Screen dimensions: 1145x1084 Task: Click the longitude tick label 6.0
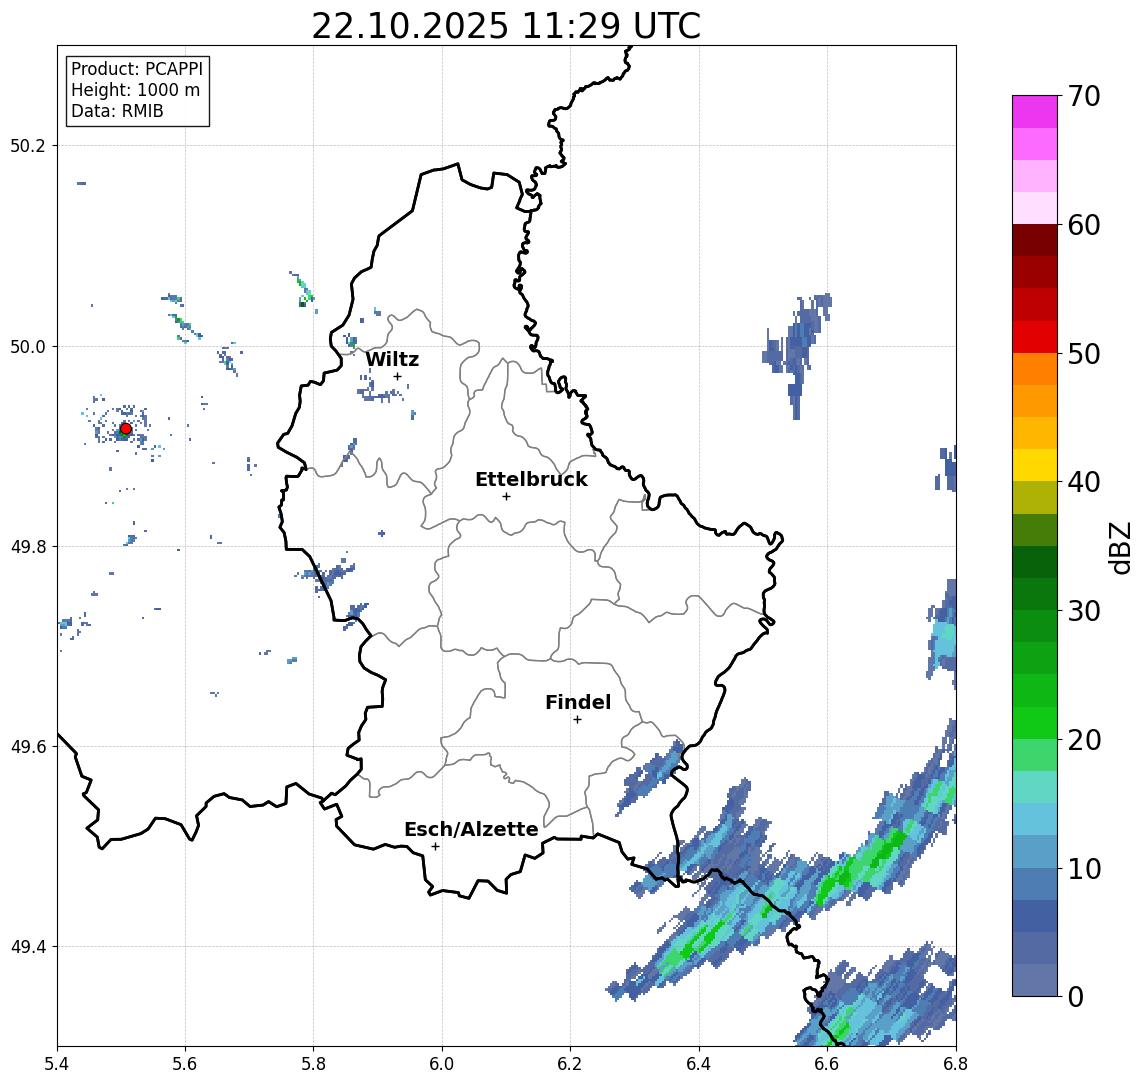[x=443, y=1064]
